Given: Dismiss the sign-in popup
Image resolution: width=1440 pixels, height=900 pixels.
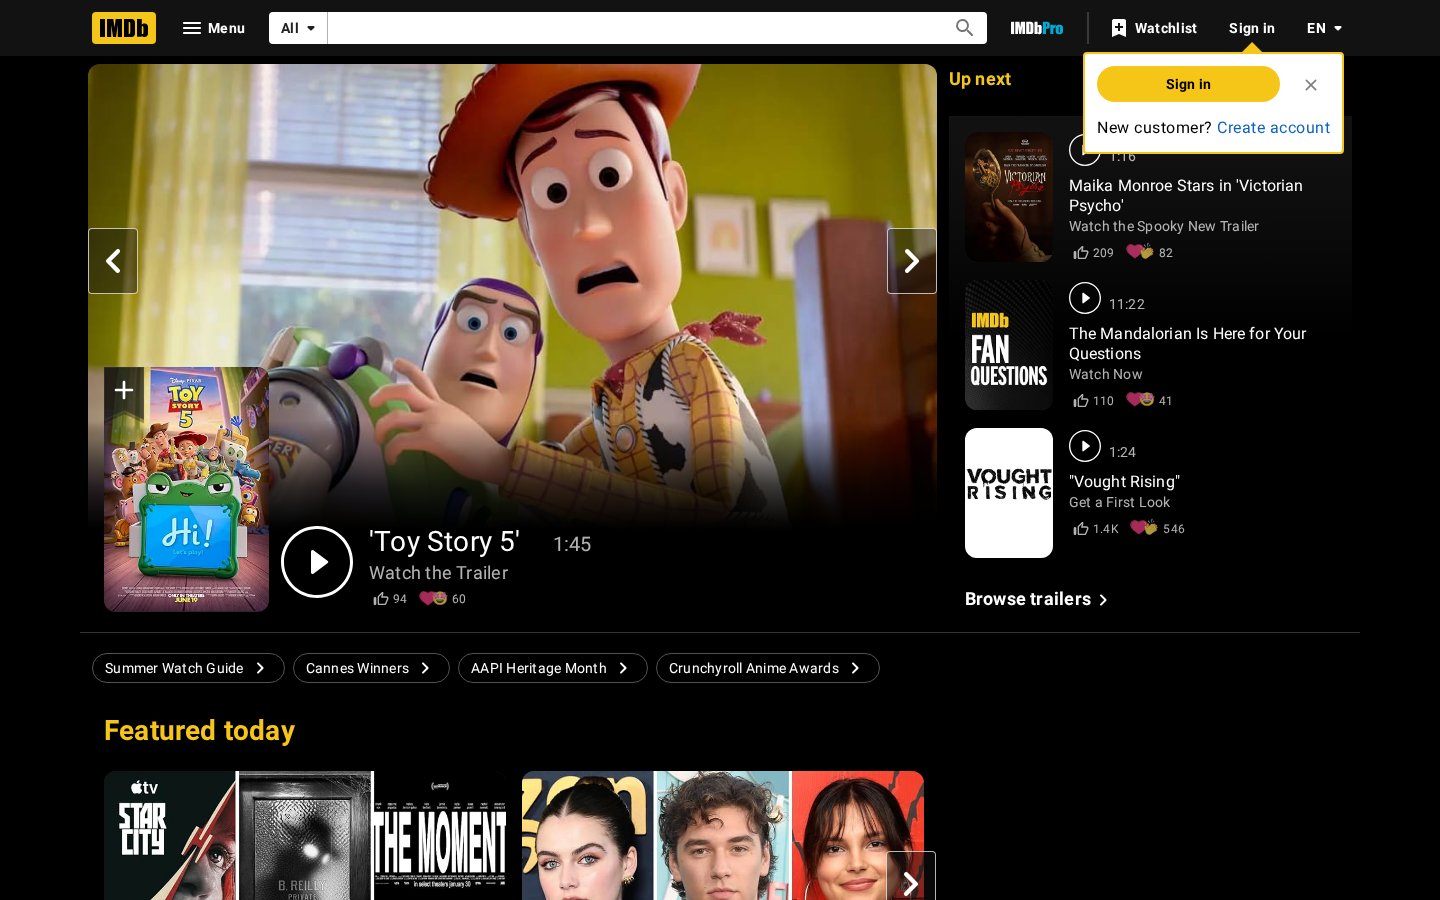Looking at the screenshot, I should click(1311, 85).
